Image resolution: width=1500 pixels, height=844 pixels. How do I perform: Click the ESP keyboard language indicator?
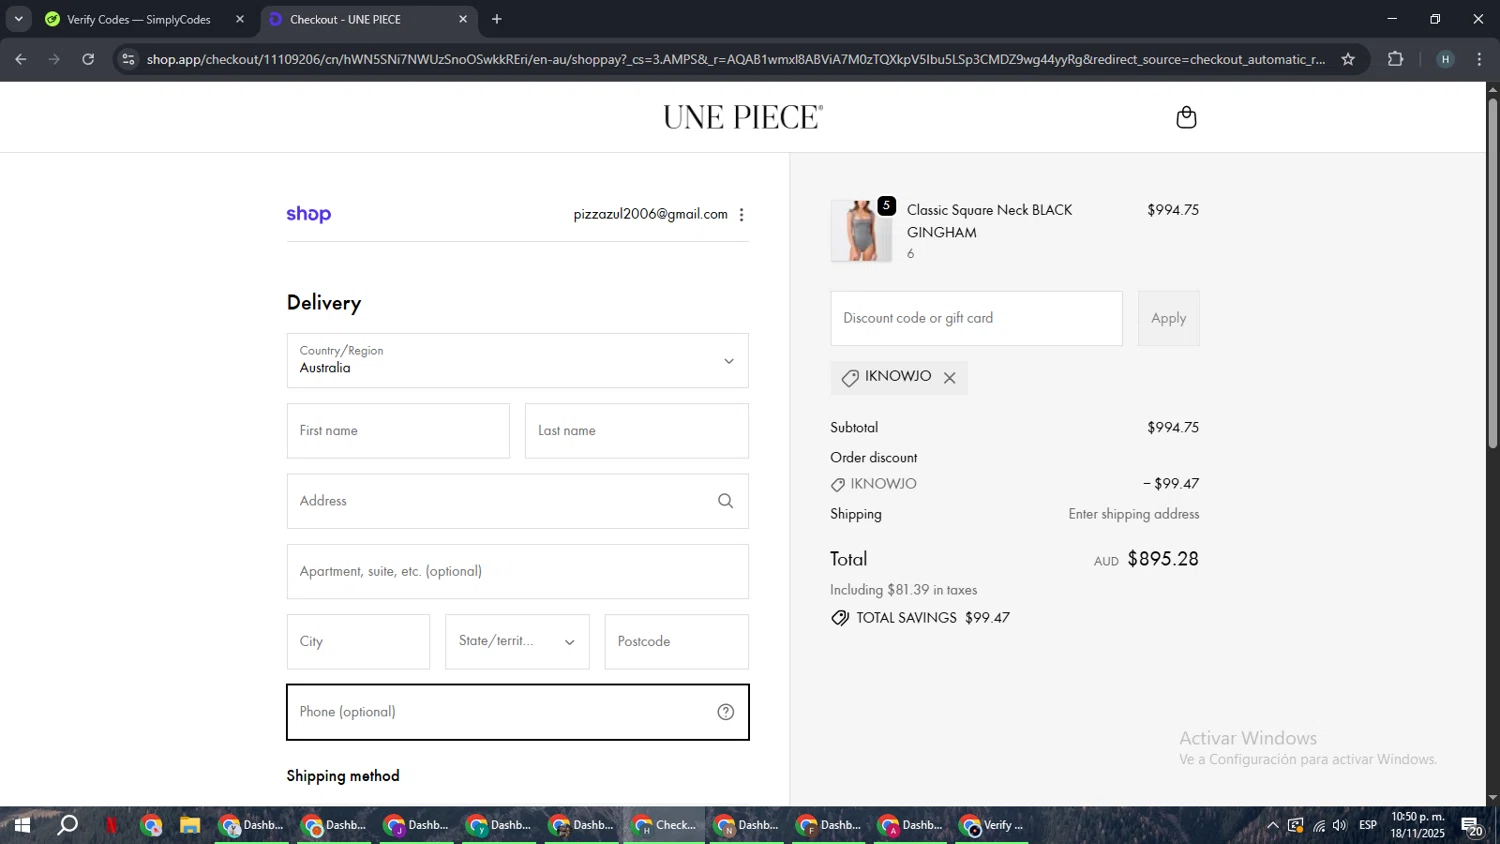point(1368,825)
